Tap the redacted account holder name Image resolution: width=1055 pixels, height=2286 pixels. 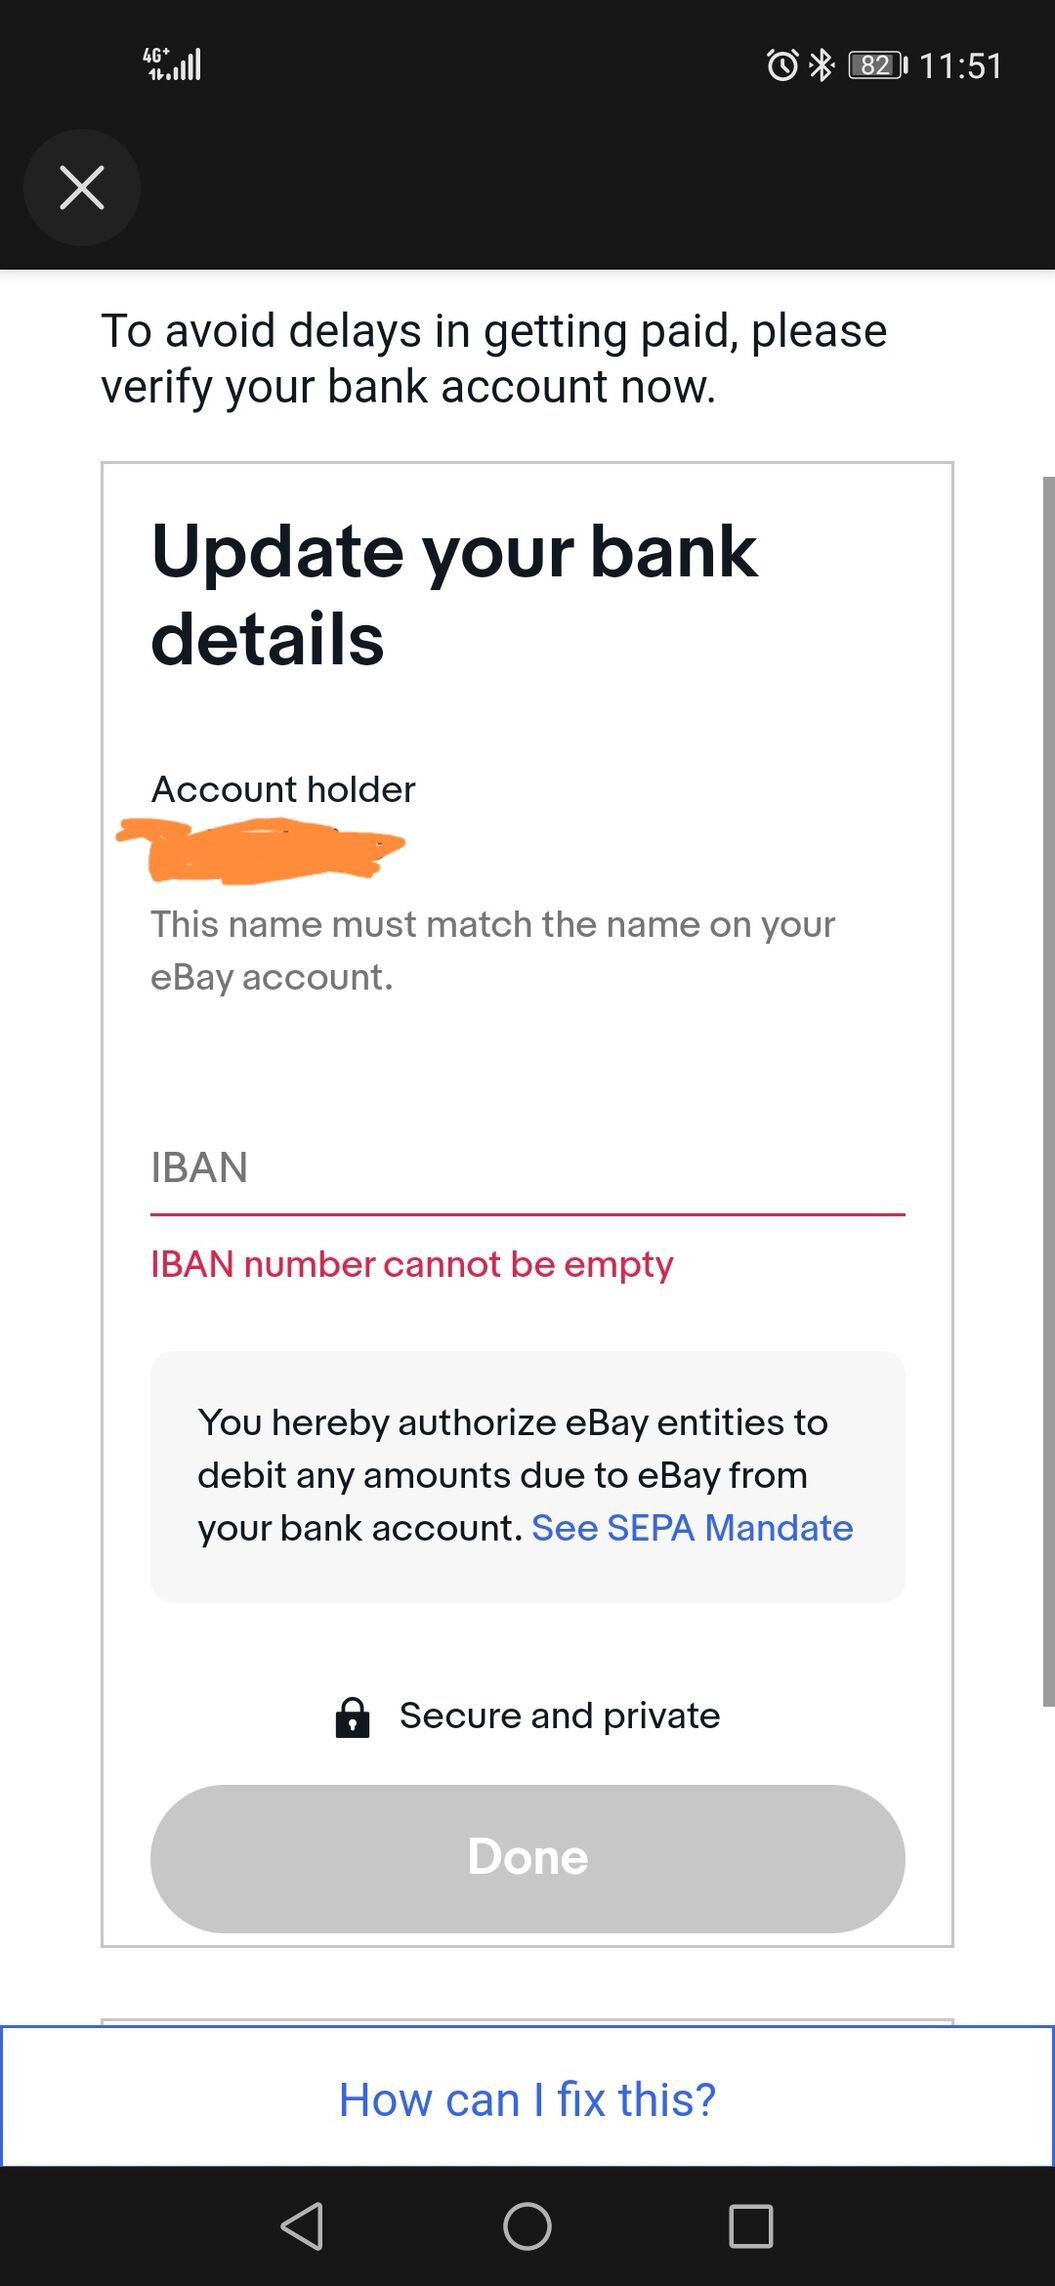click(262, 850)
